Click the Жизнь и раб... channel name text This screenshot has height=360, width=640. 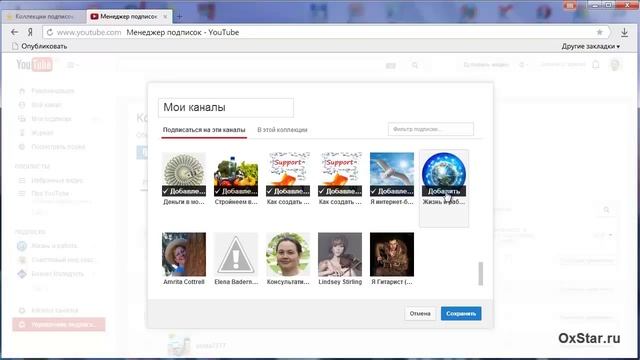pyautogui.click(x=444, y=202)
